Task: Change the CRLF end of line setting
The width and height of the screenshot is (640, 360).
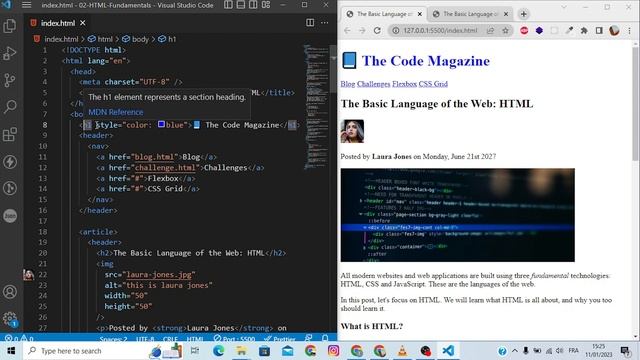Action: coord(170,339)
